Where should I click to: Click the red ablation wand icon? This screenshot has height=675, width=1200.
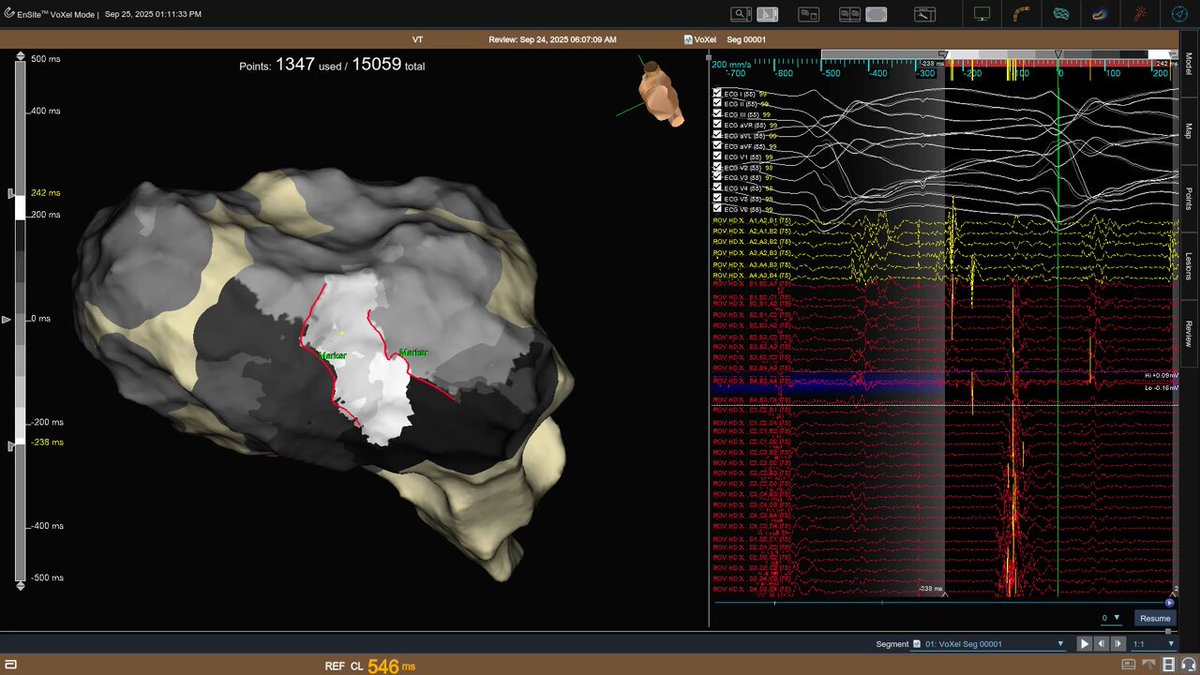(1141, 14)
